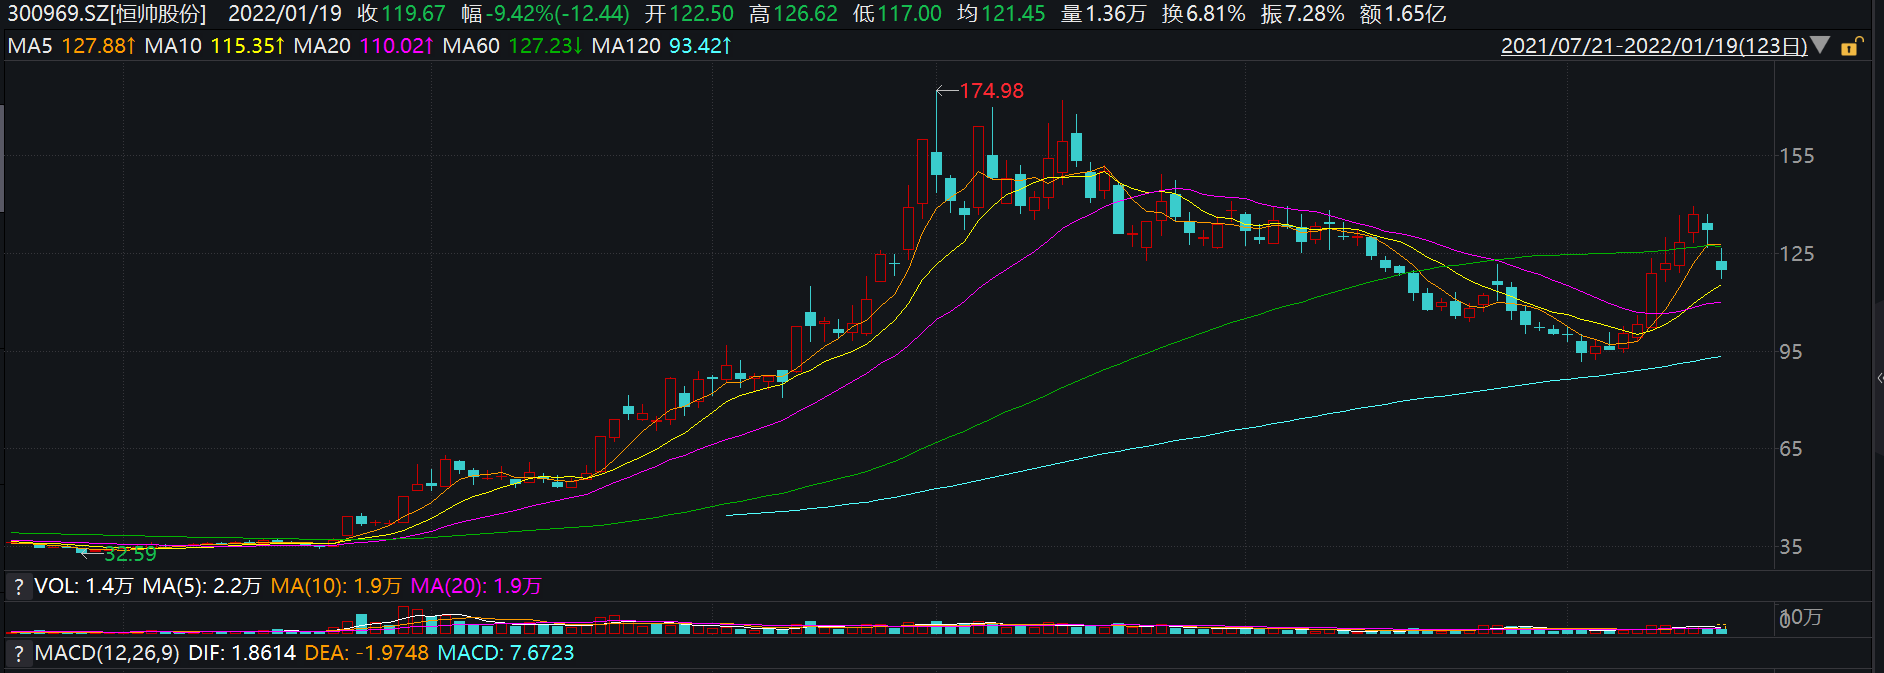Click the MACD(12,26,9) parameters label

click(107, 653)
